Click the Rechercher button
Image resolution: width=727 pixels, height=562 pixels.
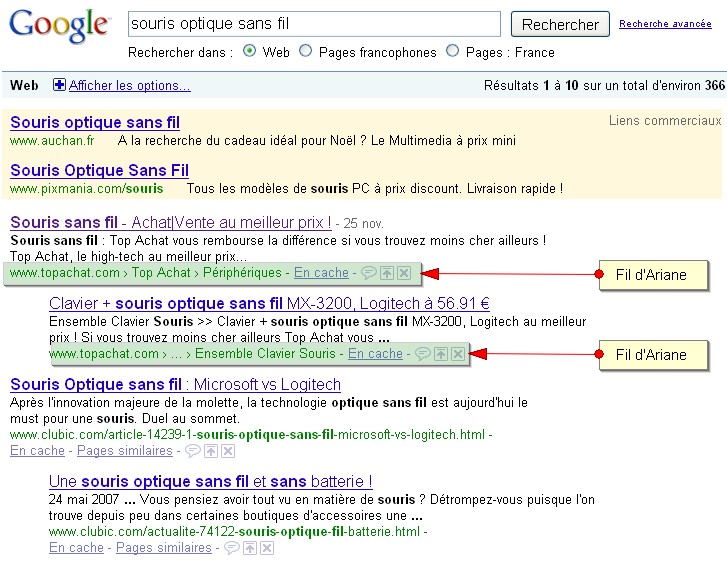(x=560, y=24)
